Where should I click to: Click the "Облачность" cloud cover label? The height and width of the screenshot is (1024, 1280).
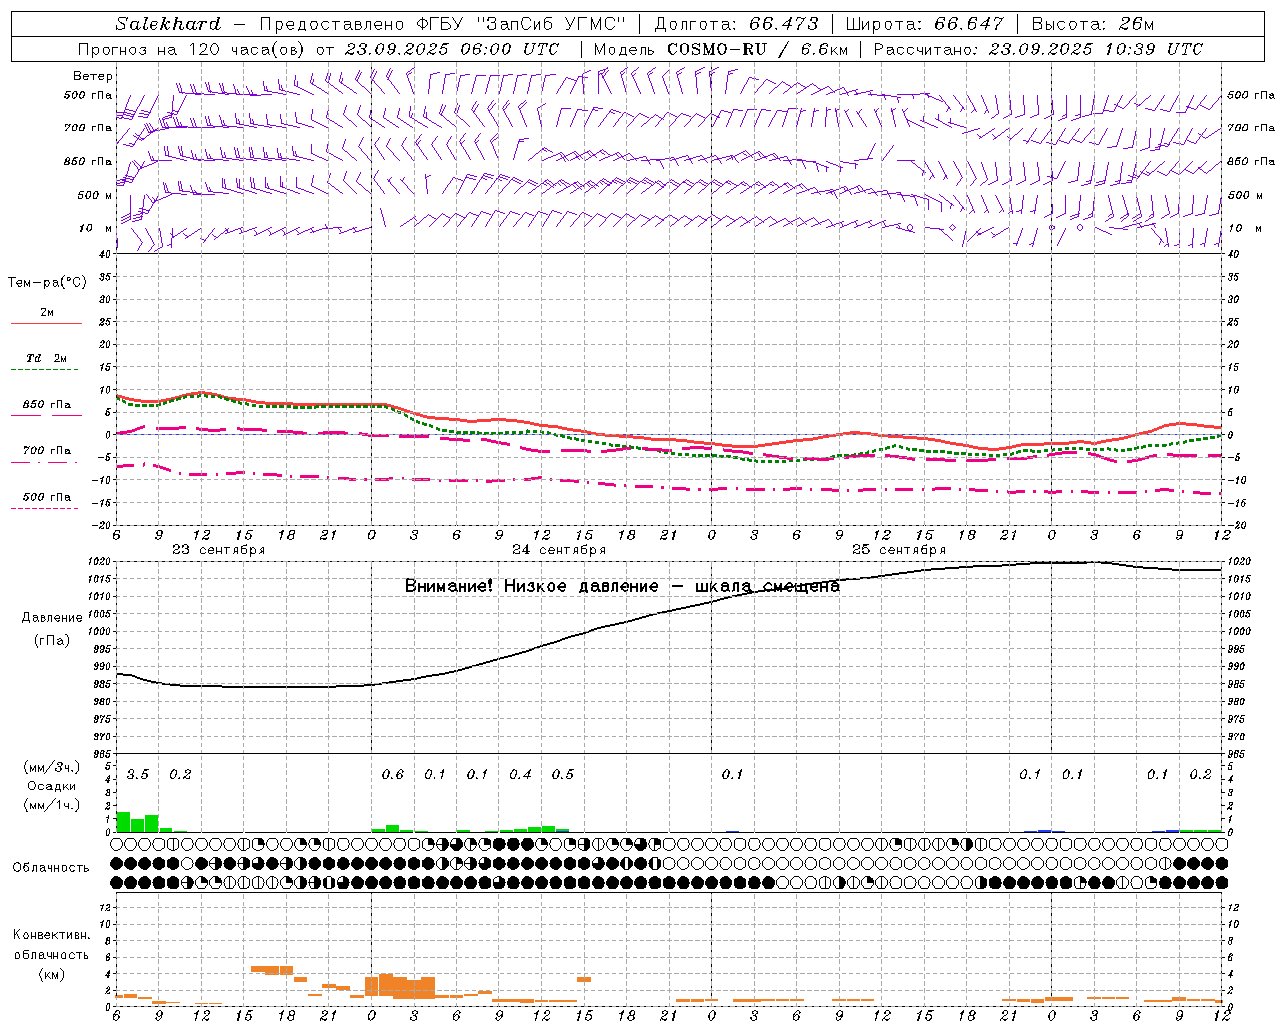(51, 867)
